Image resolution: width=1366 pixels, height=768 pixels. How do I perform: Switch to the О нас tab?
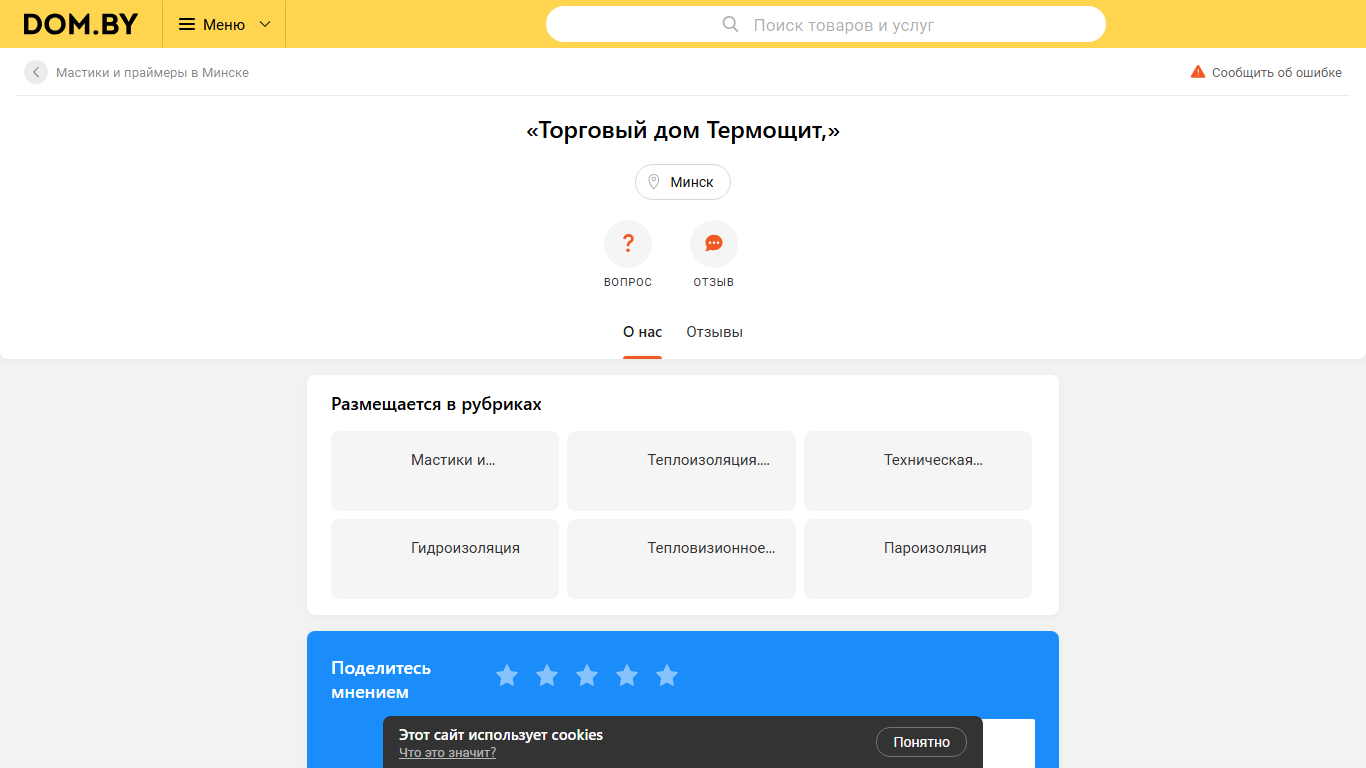(642, 332)
